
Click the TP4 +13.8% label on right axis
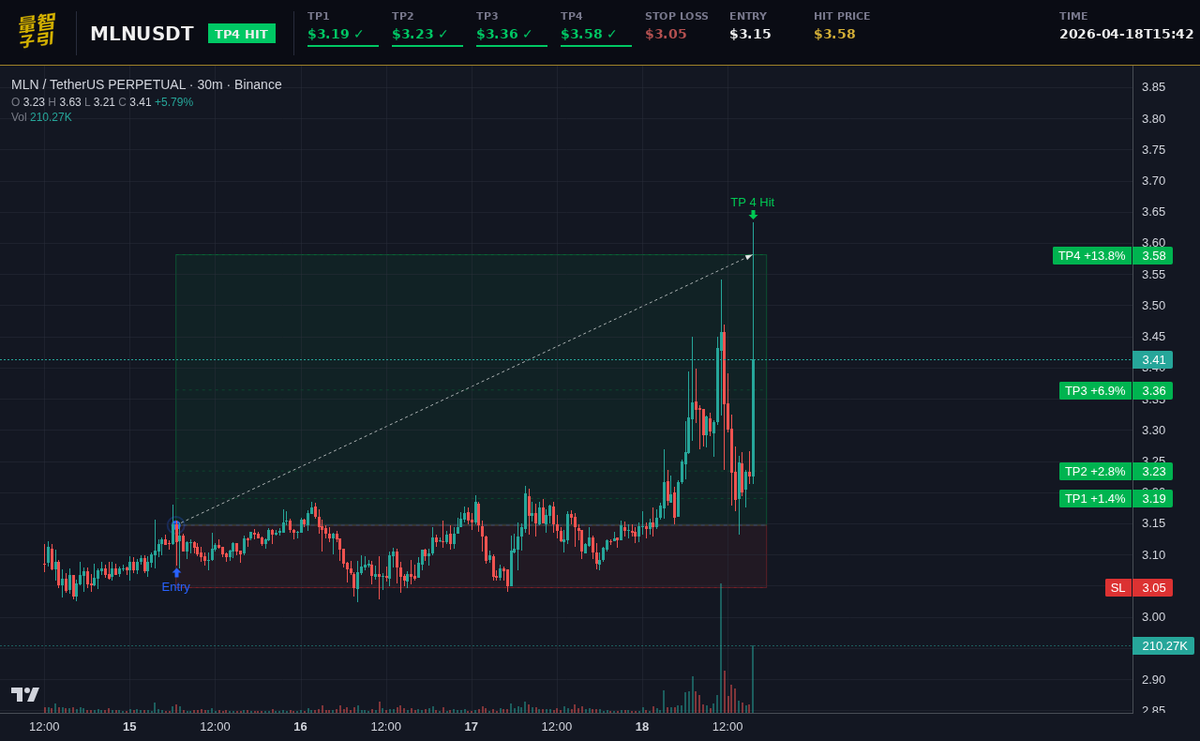1091,256
